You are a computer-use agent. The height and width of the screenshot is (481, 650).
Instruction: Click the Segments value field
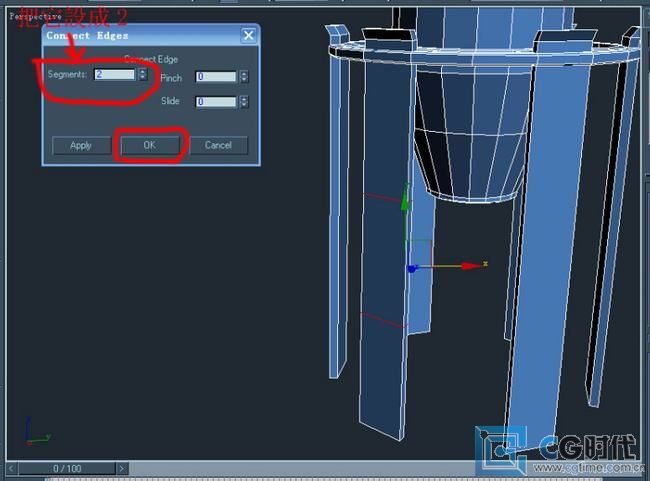pyautogui.click(x=114, y=74)
